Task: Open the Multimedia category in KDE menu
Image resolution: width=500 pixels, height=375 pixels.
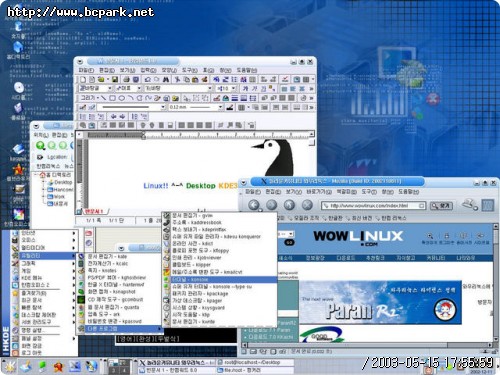Action: coord(43,248)
